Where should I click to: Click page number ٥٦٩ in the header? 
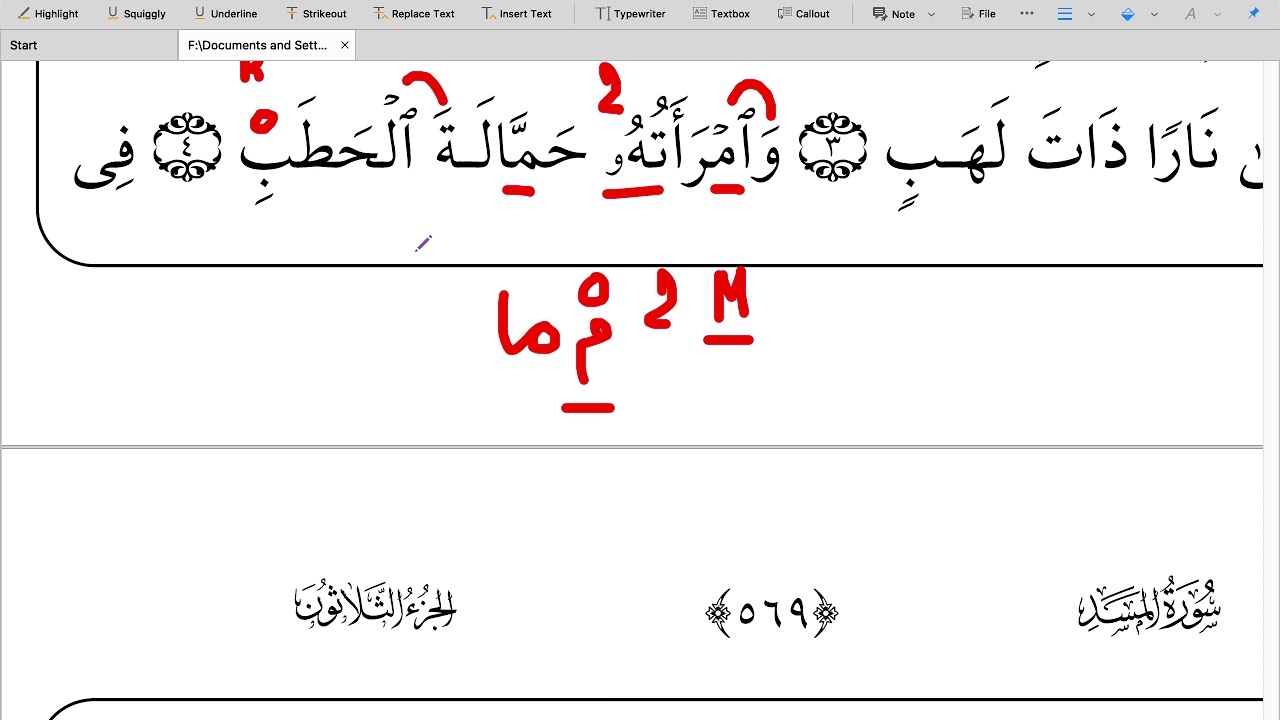pos(772,612)
